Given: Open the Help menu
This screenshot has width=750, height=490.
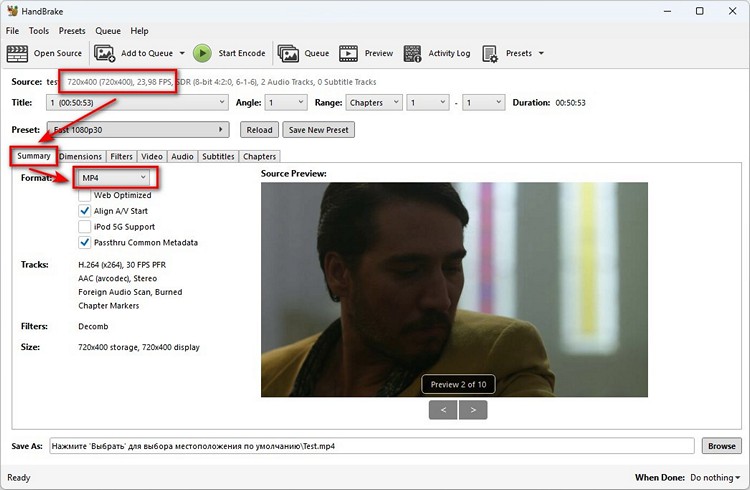Looking at the screenshot, I should (139, 31).
